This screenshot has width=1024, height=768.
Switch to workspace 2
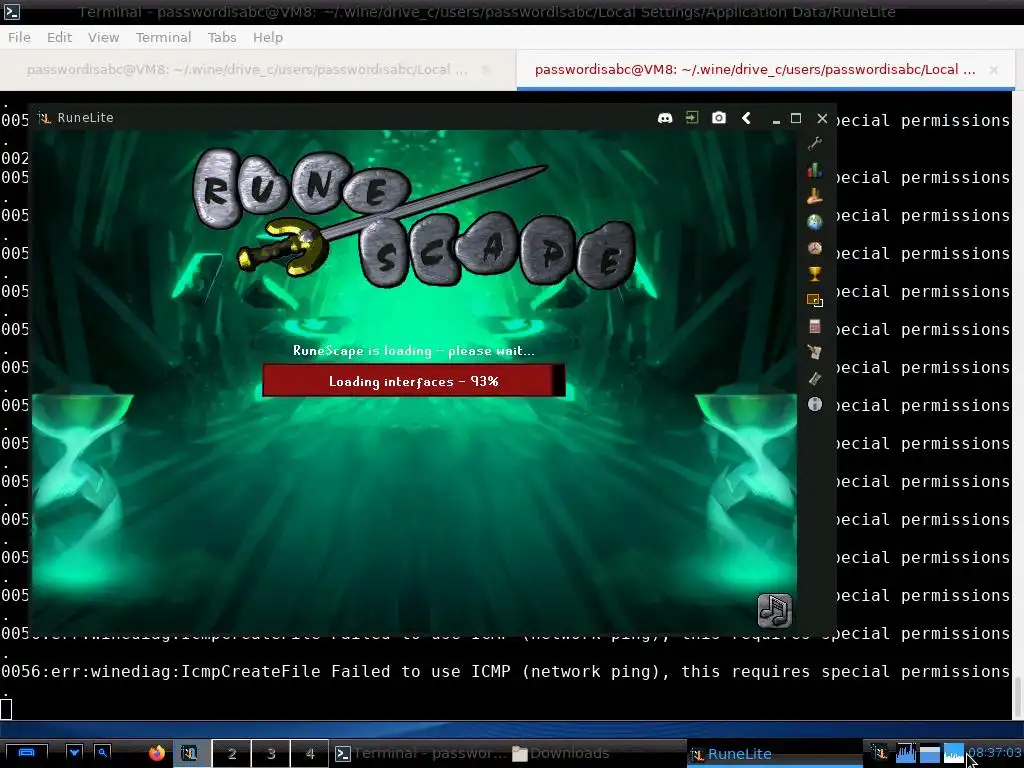click(232, 754)
